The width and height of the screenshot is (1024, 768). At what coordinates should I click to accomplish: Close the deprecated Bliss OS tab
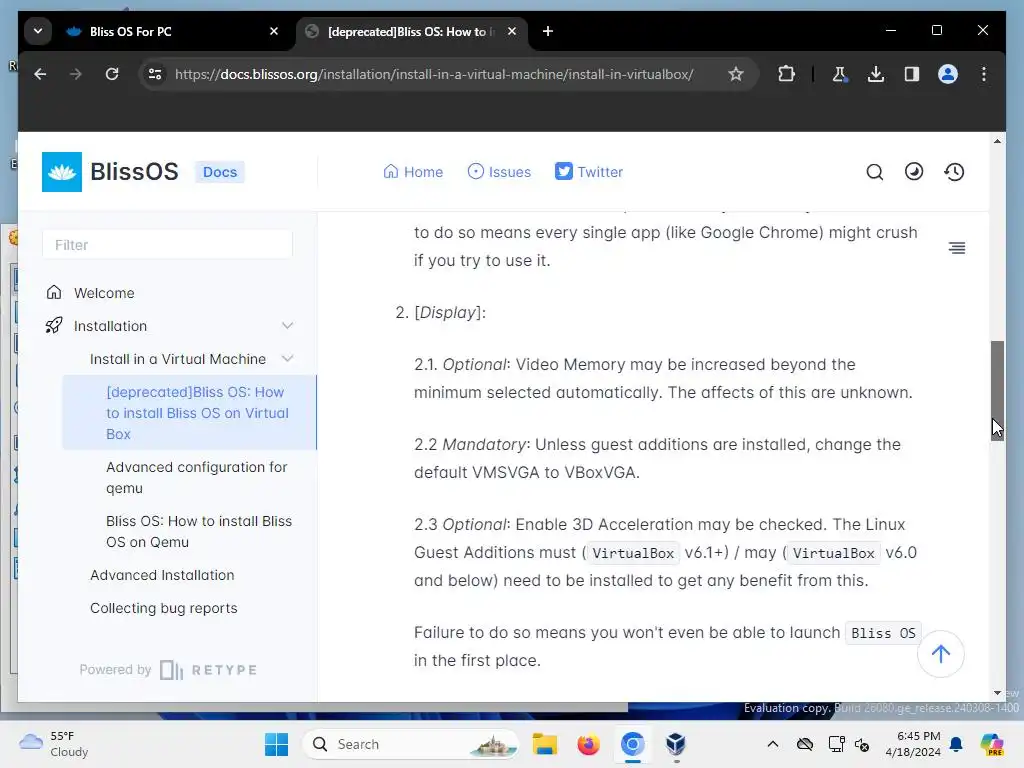pos(512,31)
